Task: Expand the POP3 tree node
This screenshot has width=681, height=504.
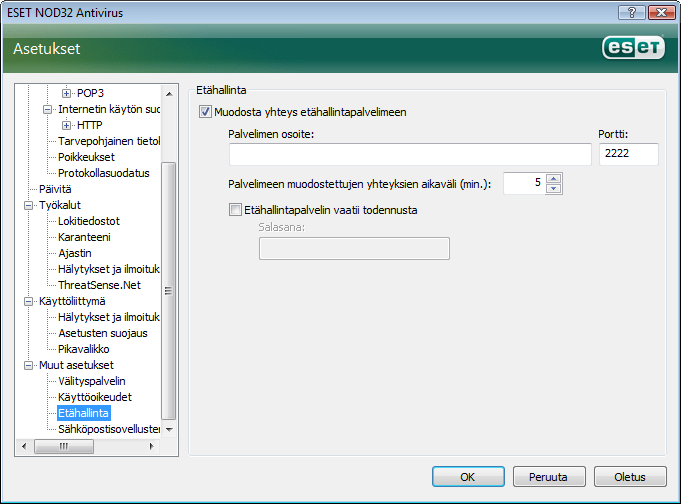Action: coord(66,93)
